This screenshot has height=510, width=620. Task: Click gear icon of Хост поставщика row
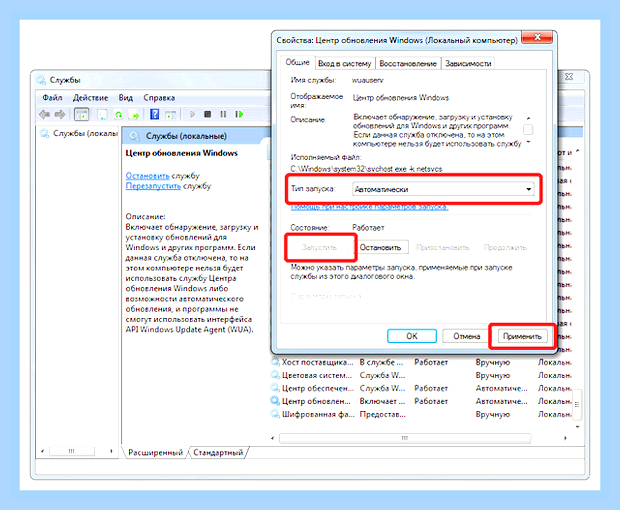click(275, 362)
